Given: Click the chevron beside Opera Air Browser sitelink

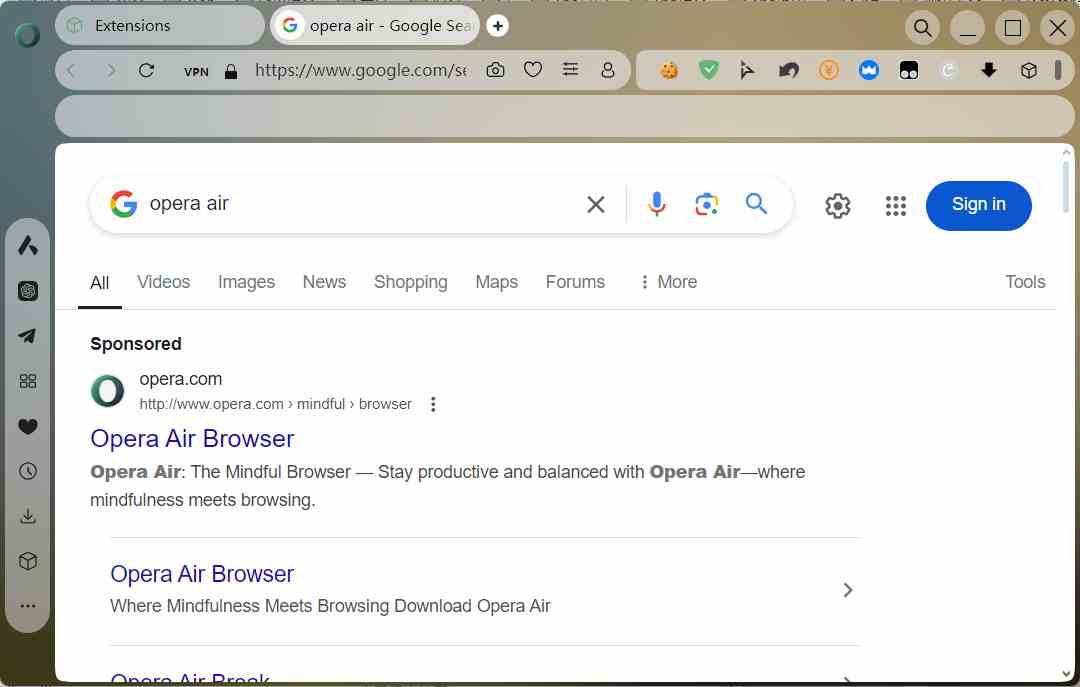Looking at the screenshot, I should [x=847, y=590].
